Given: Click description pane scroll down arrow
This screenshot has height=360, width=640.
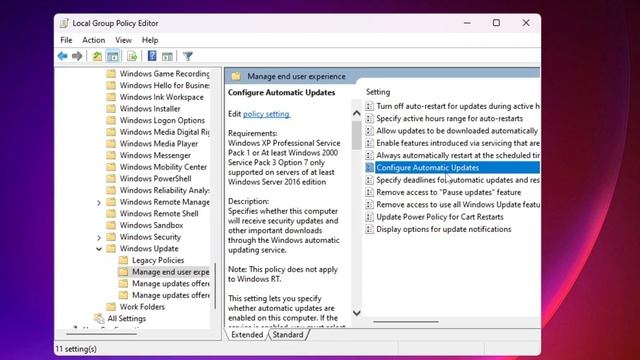Looking at the screenshot, I should (356, 313).
